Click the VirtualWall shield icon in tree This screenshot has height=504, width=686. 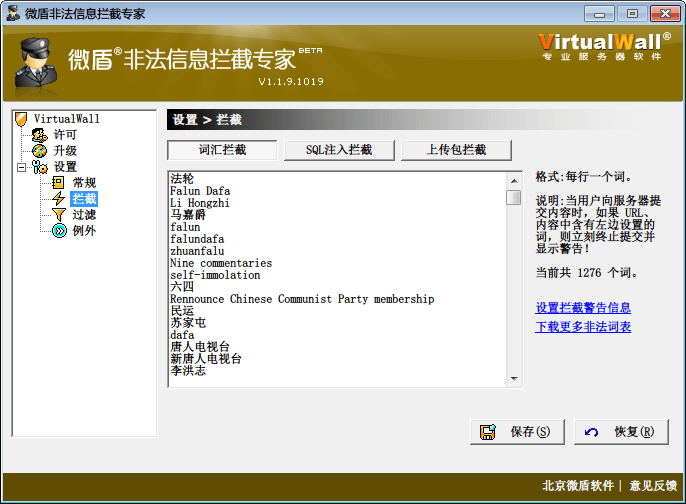pyautogui.click(x=21, y=119)
